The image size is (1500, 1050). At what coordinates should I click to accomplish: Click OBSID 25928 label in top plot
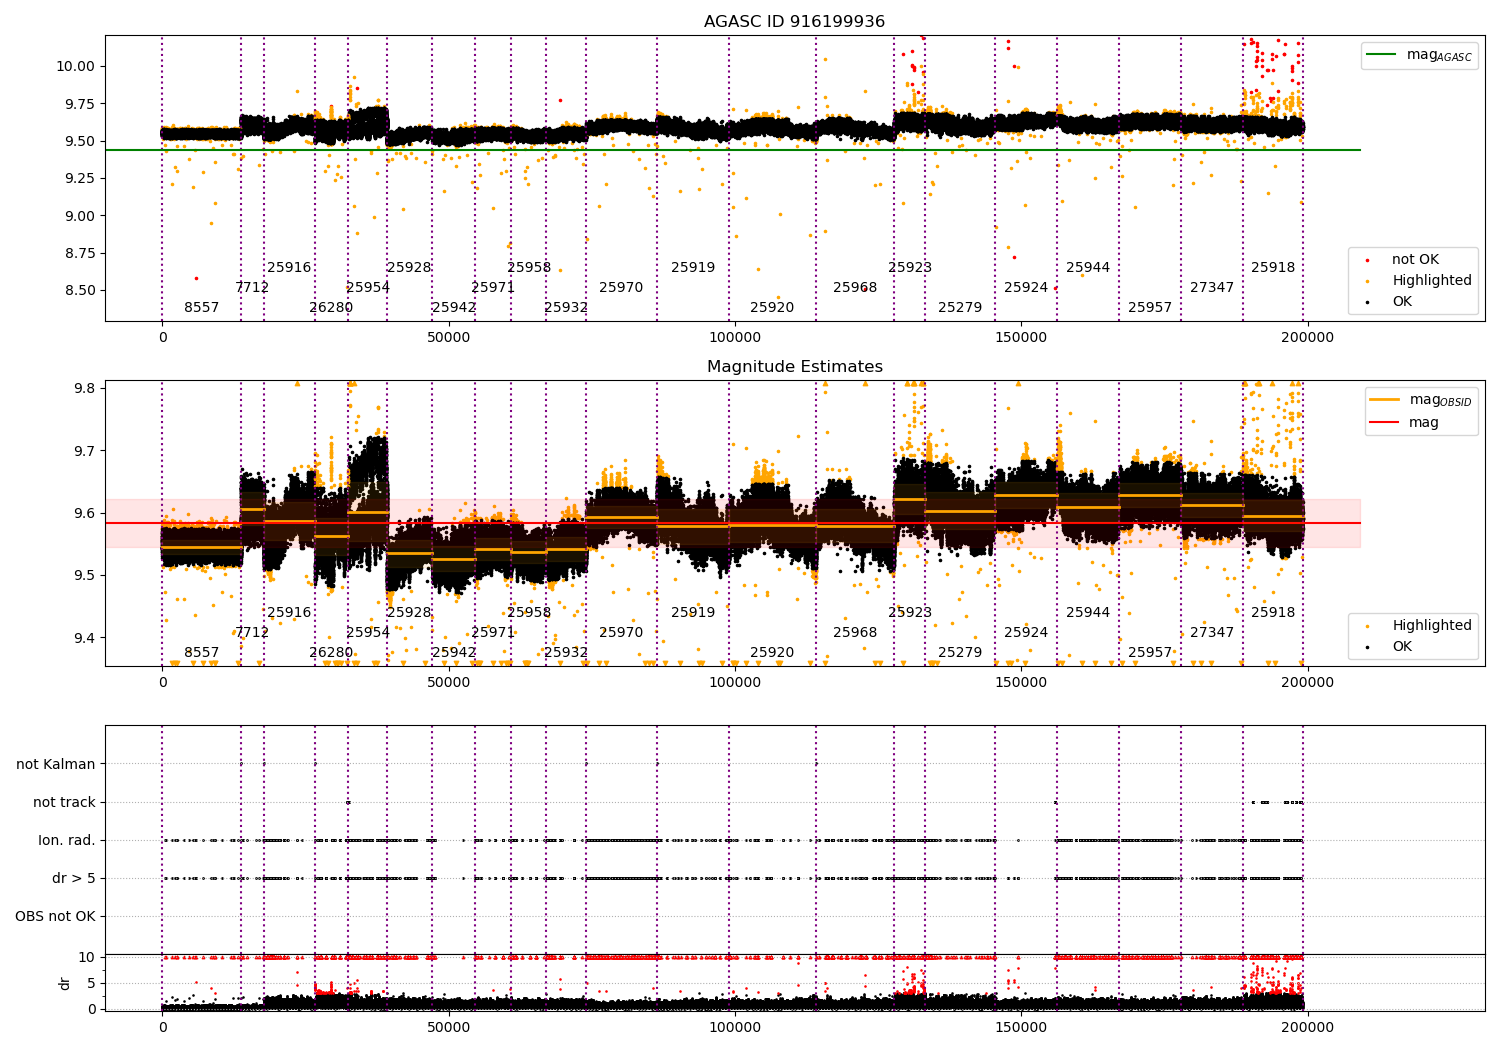click(409, 268)
